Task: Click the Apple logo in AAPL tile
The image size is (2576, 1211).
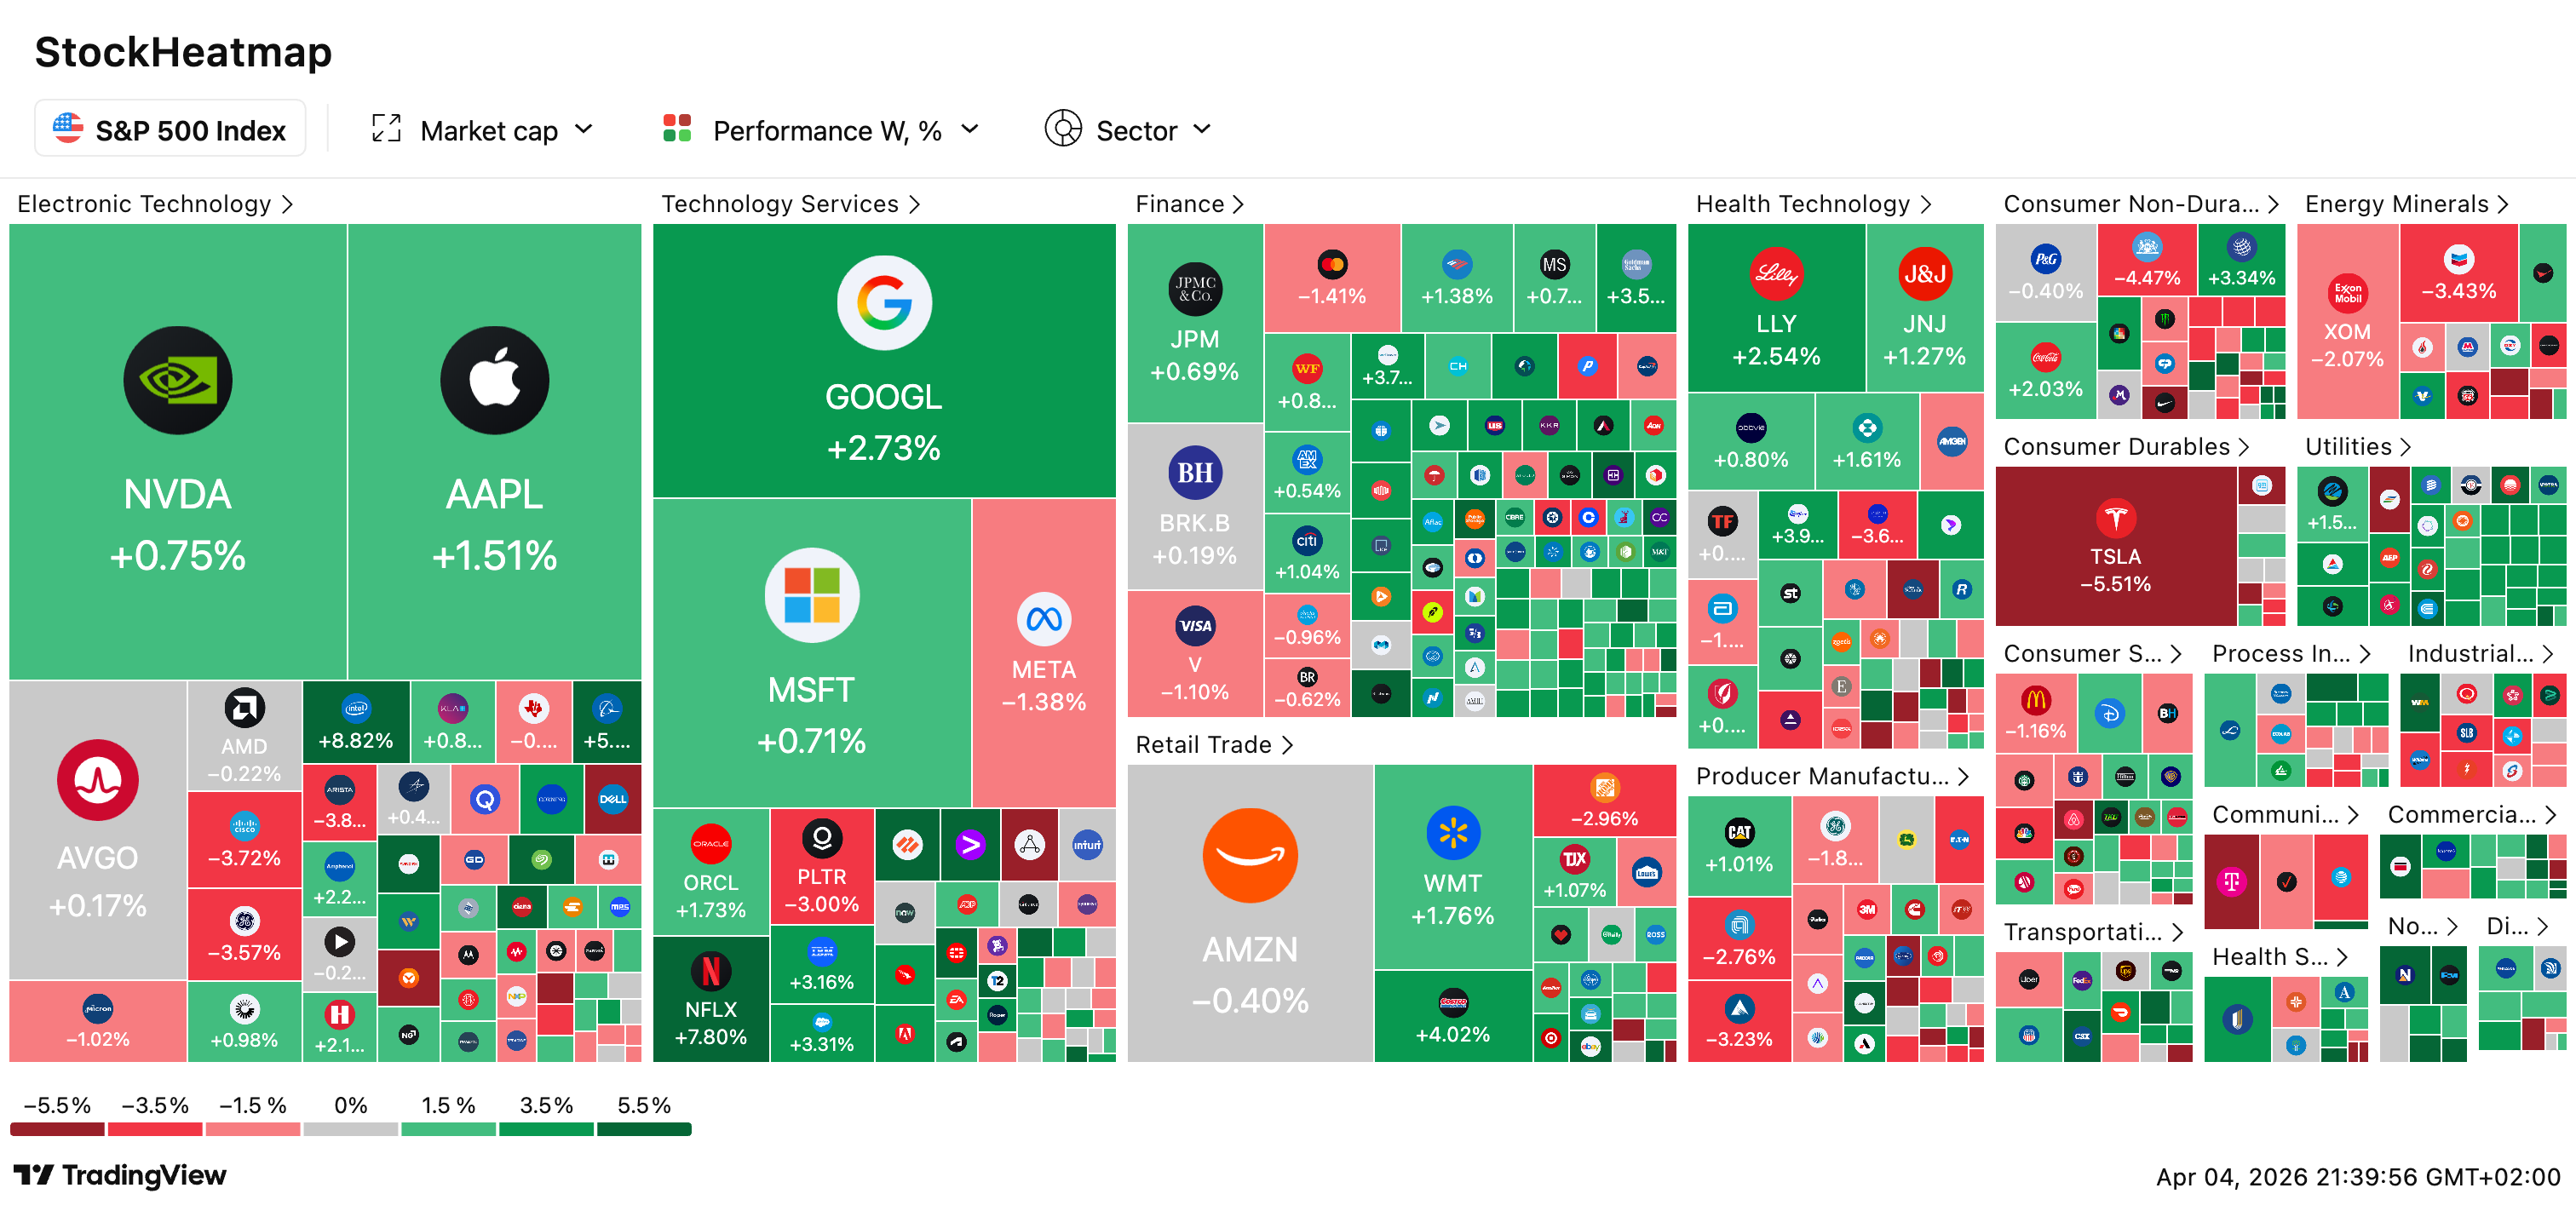Action: click(x=494, y=380)
